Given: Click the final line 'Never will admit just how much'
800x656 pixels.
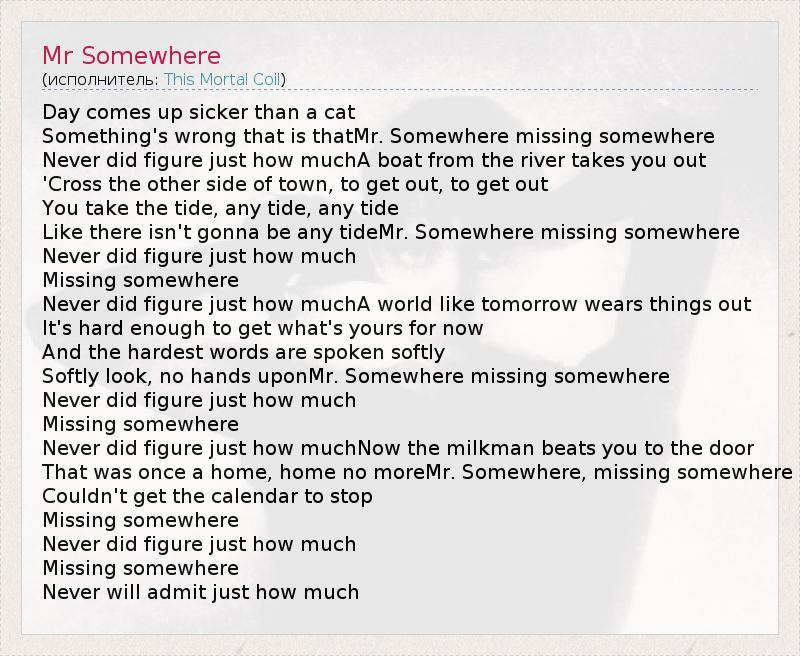Looking at the screenshot, I should click(200, 592).
